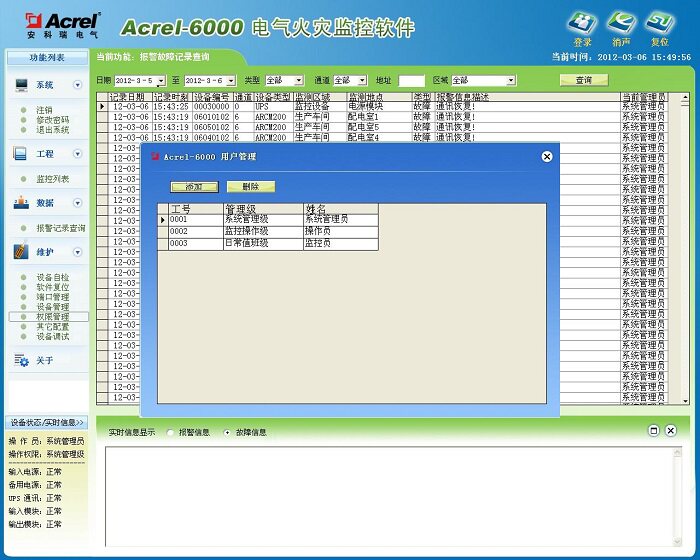Restore the real-time info panel window

pyautogui.click(x=654, y=430)
